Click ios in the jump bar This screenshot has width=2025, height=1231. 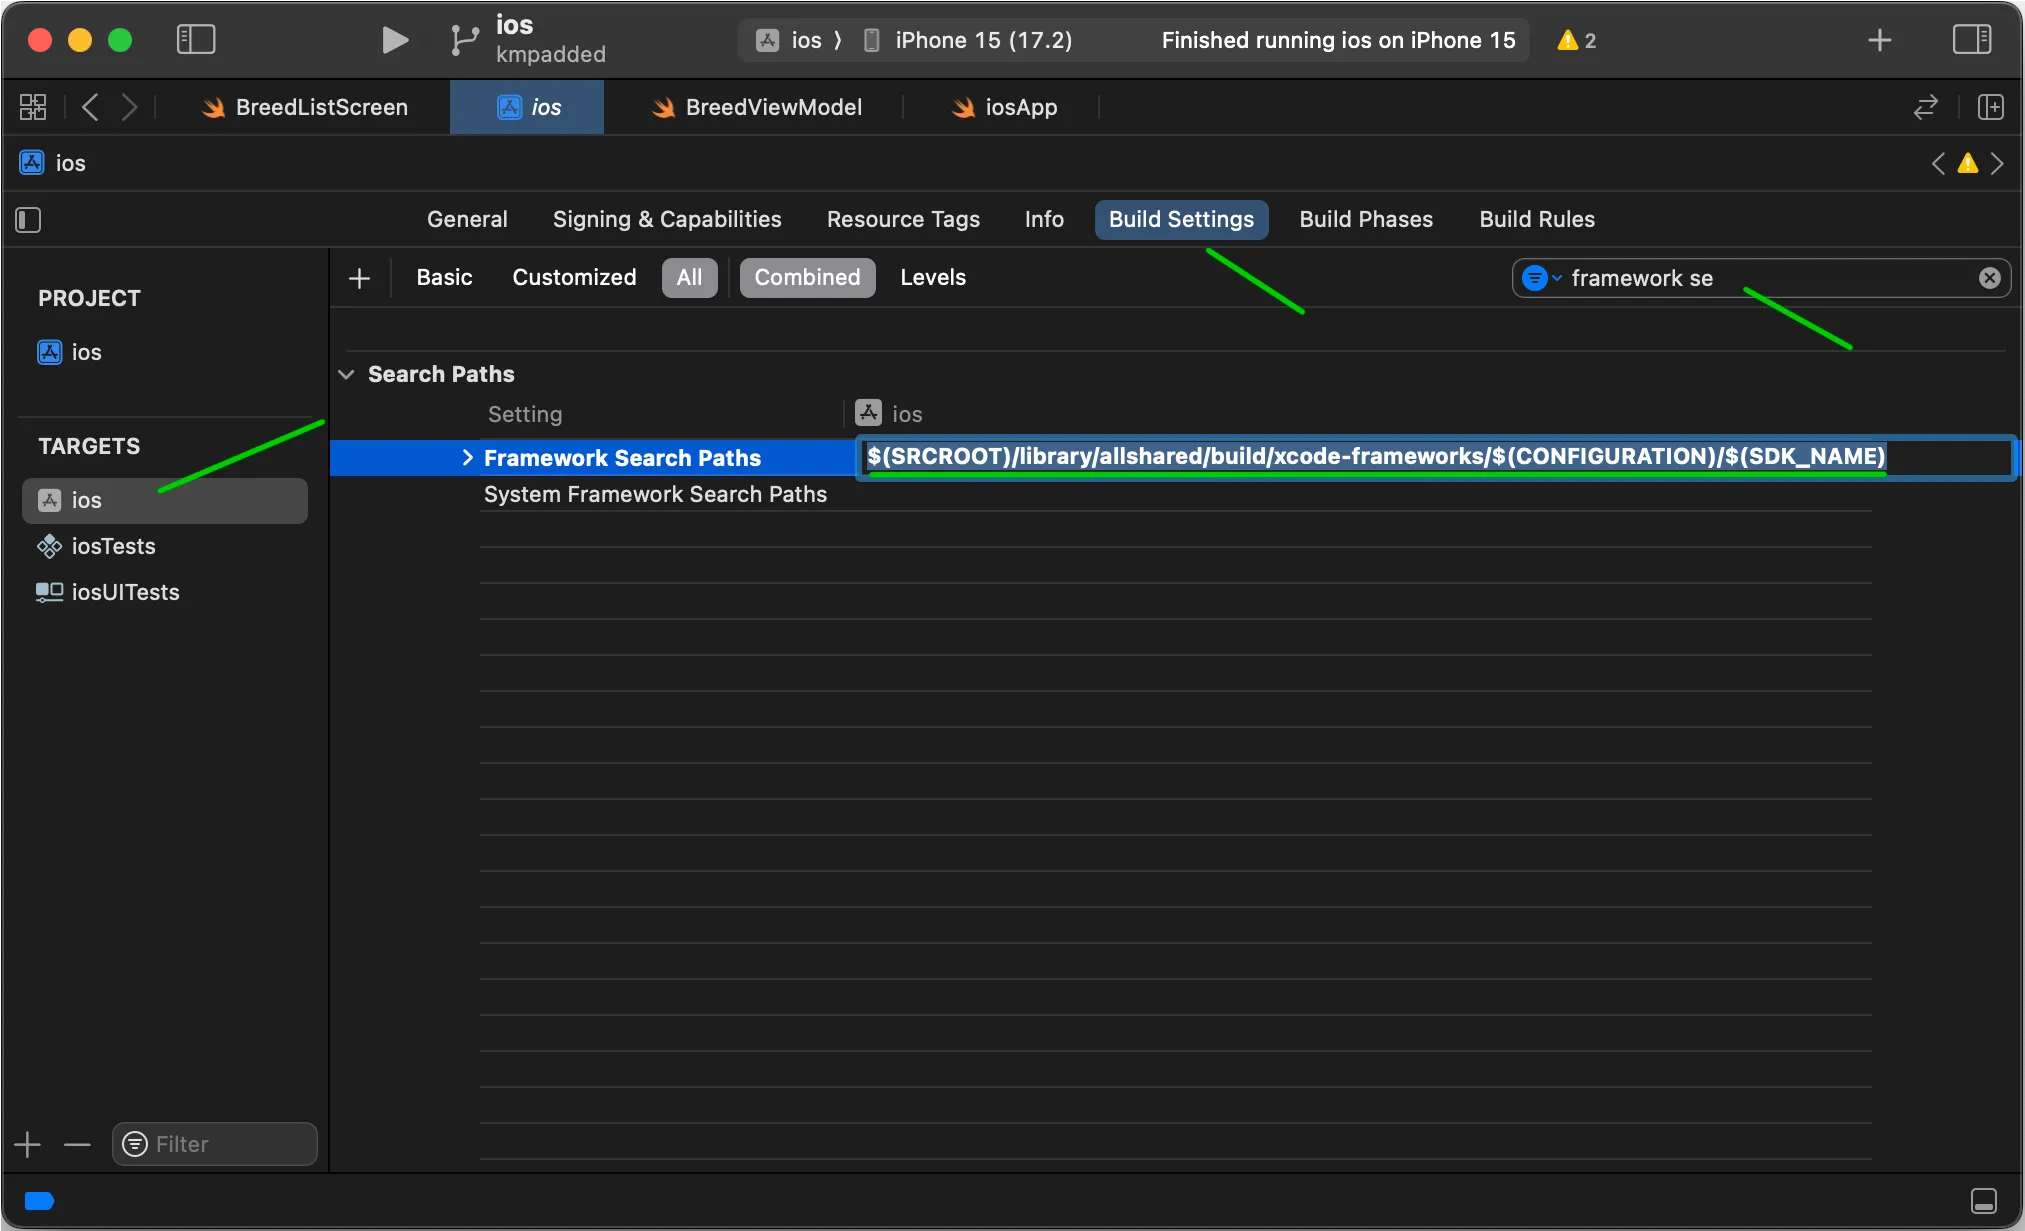[54, 163]
